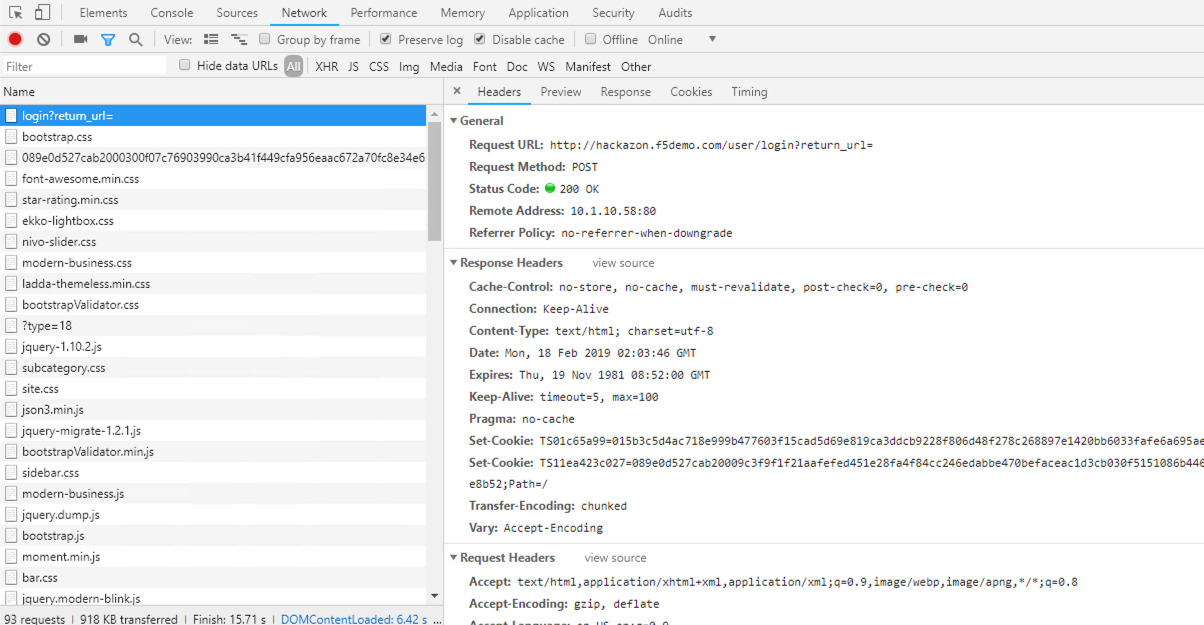Clear the network log icon
The height and width of the screenshot is (625, 1204).
pos(43,39)
